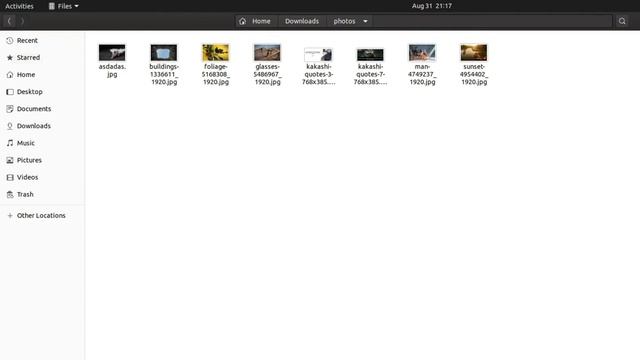
Task: Open the search magnifier icon
Action: pyautogui.click(x=622, y=21)
